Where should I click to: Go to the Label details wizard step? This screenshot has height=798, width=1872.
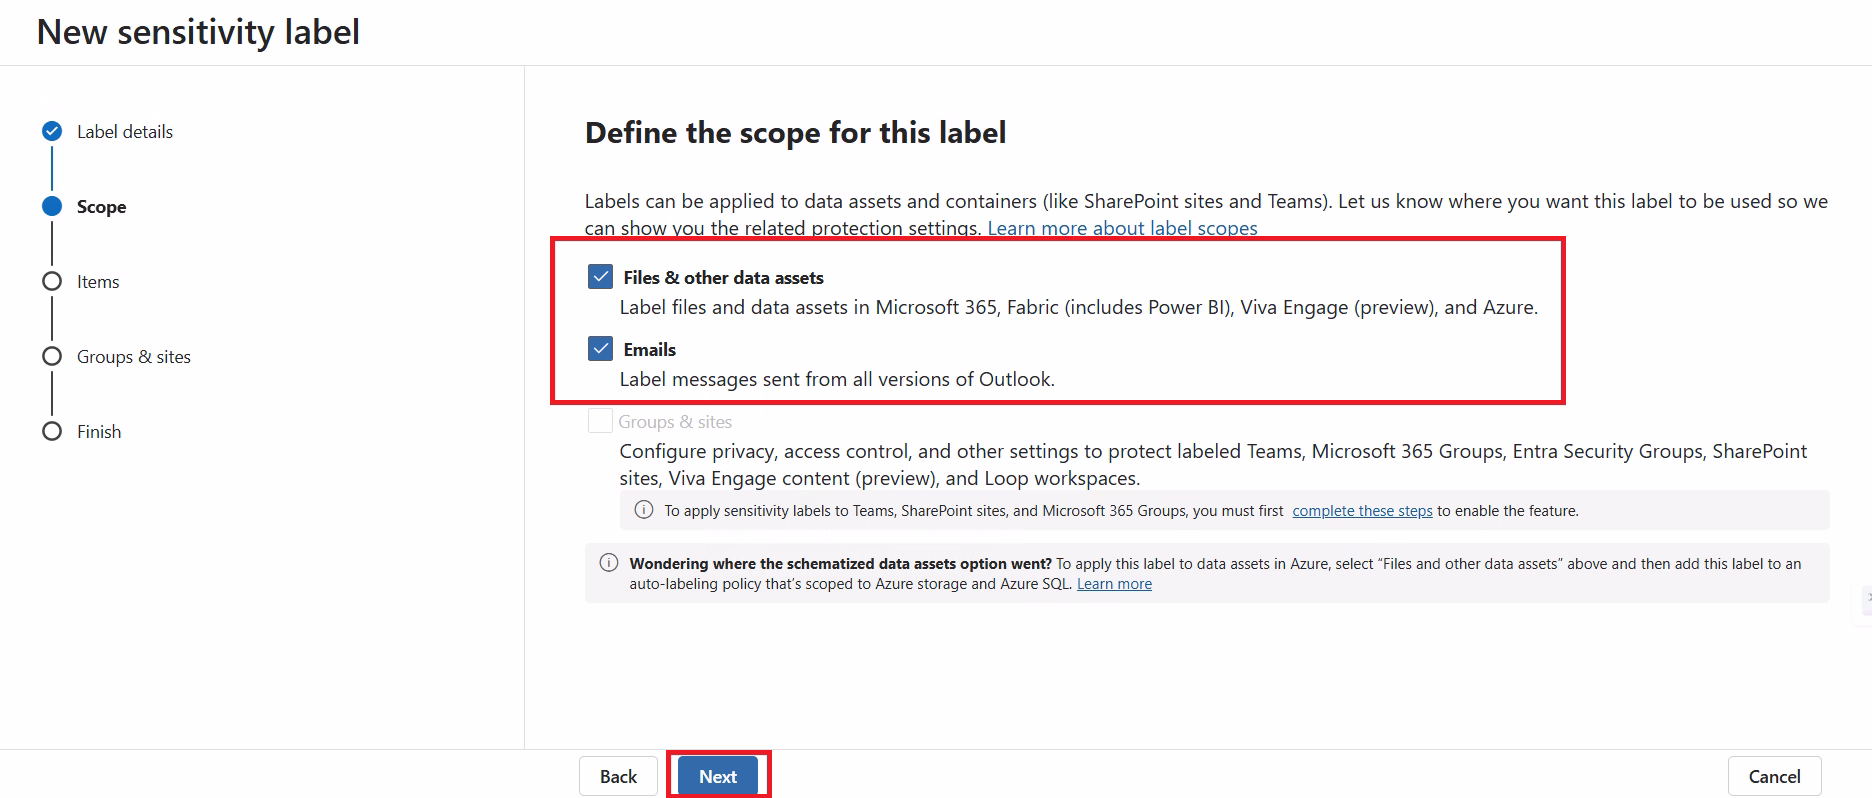point(125,131)
